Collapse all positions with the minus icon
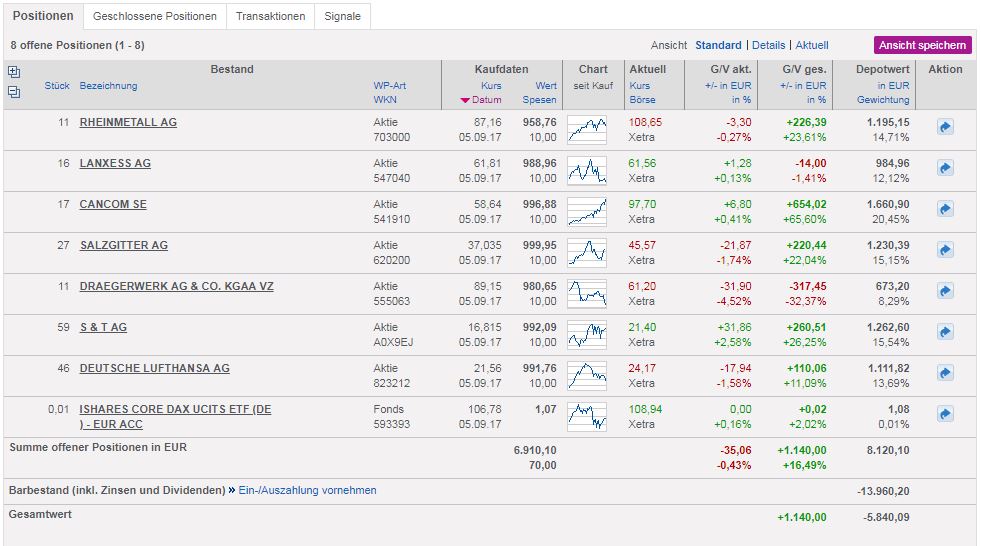Image resolution: width=981 pixels, height=546 pixels. pyautogui.click(x=13, y=92)
